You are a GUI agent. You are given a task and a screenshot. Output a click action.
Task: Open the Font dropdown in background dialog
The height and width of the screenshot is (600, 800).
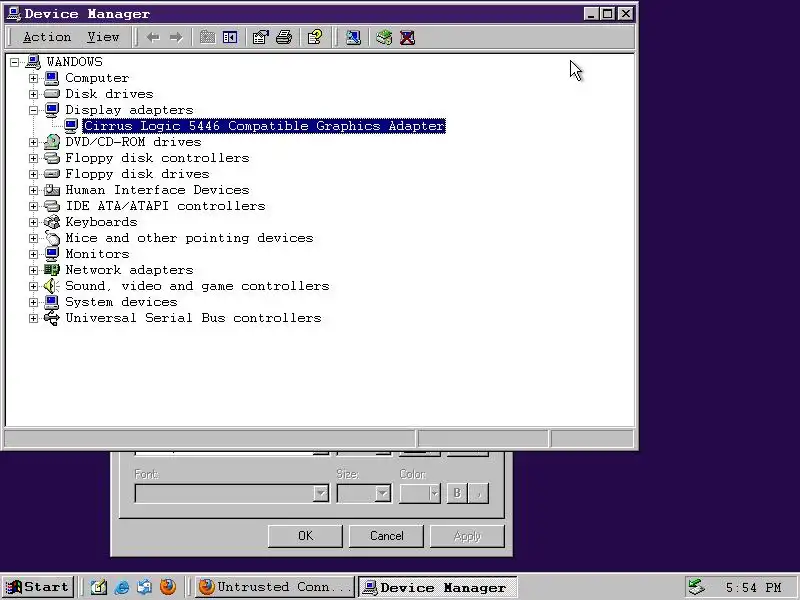coord(320,493)
